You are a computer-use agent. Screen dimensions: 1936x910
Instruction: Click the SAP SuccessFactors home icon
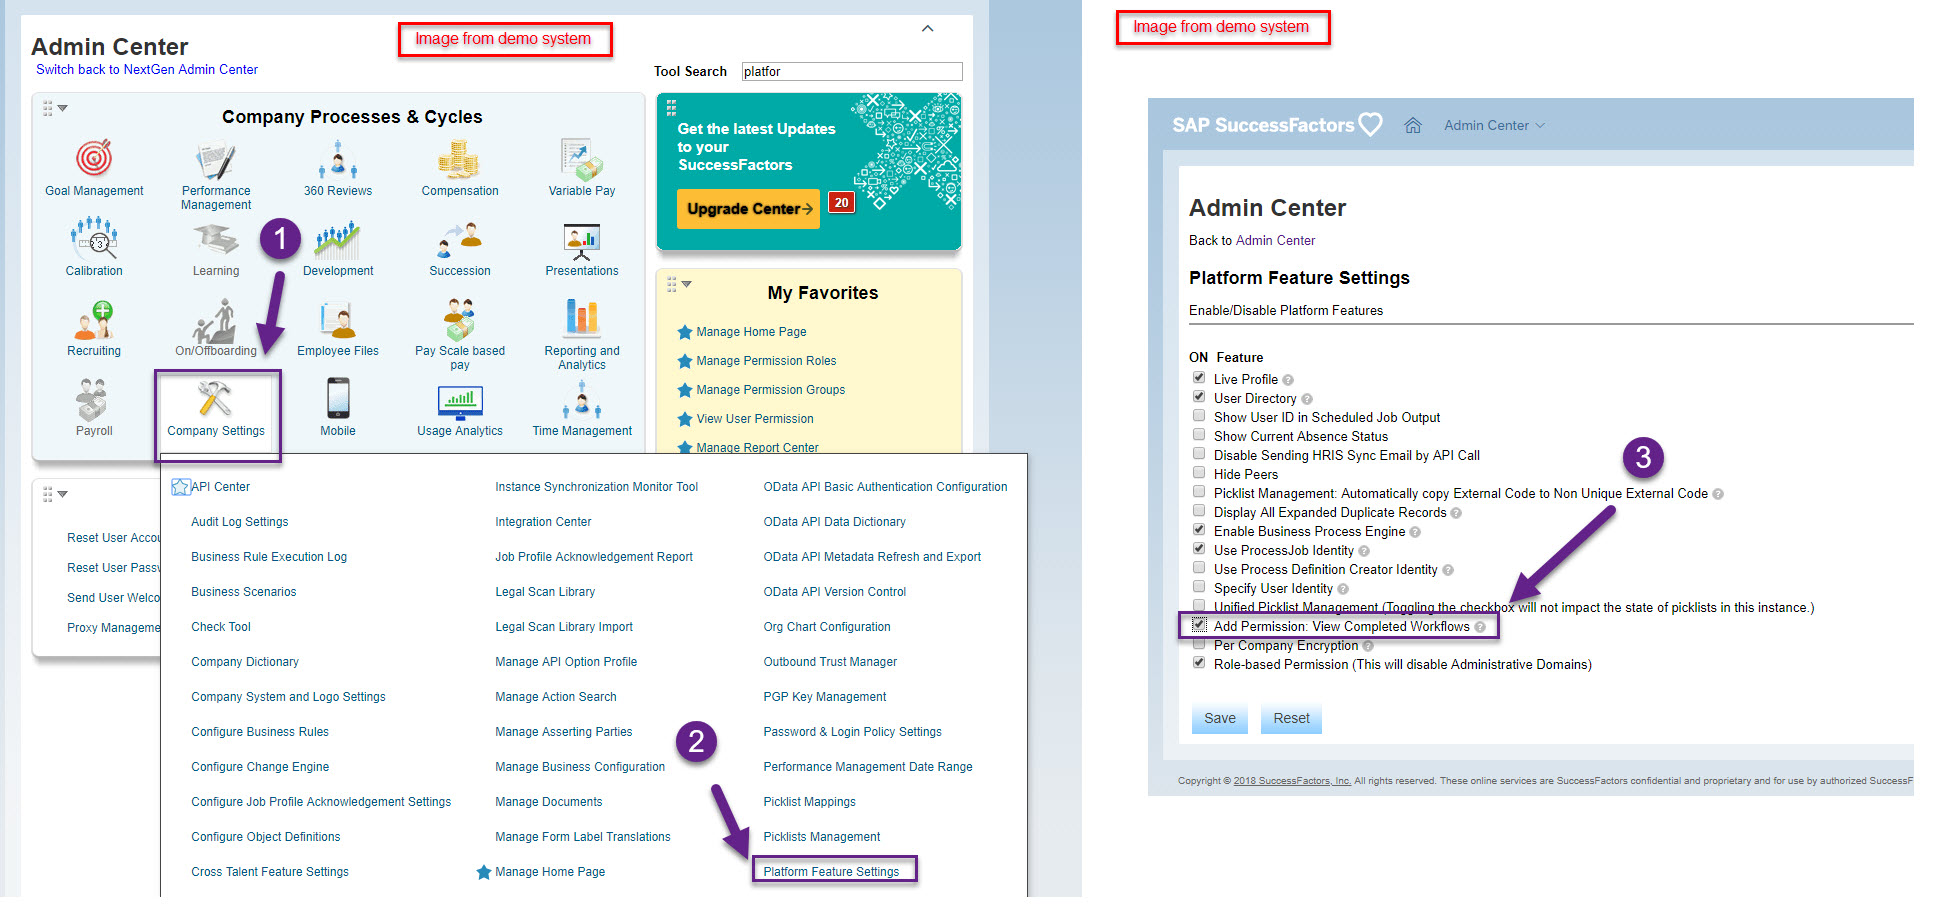pos(1413,125)
